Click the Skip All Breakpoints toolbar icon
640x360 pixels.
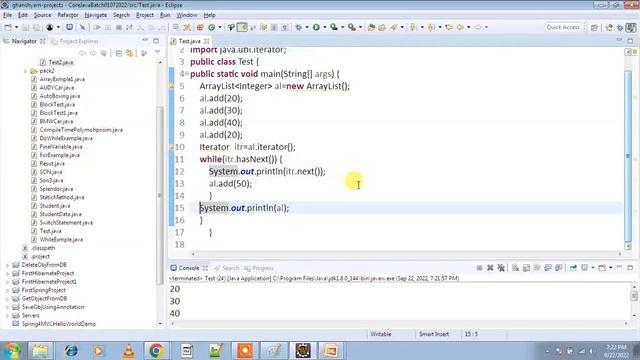[x=83, y=27]
